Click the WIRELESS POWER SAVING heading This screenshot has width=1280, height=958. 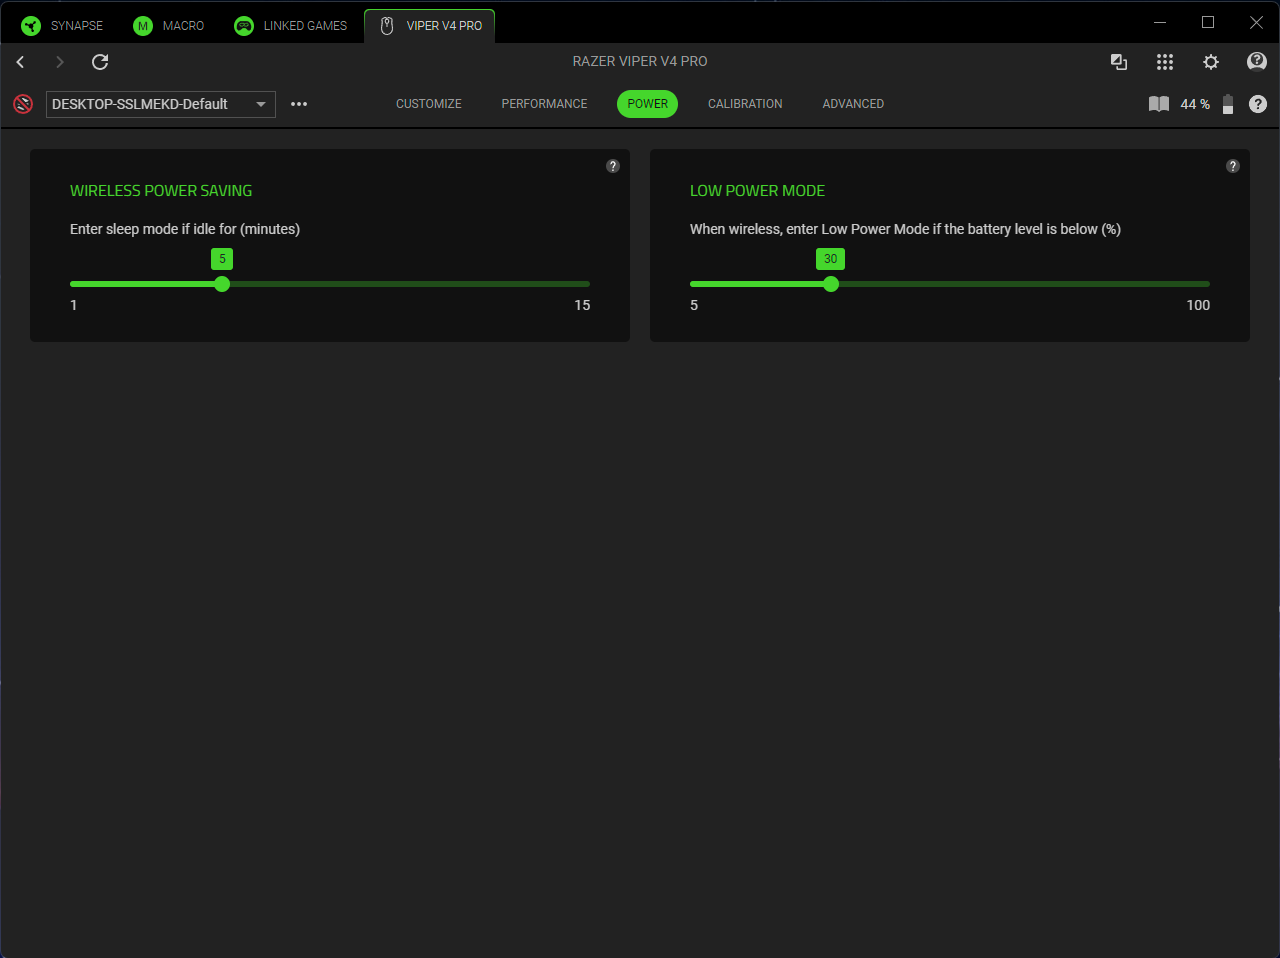[x=161, y=191]
